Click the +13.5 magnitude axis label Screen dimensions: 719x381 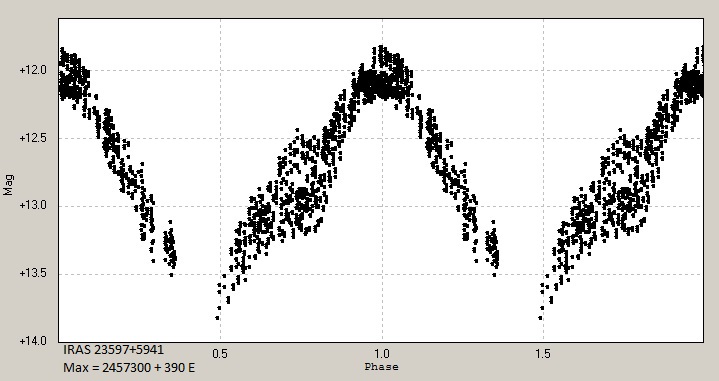click(x=33, y=273)
